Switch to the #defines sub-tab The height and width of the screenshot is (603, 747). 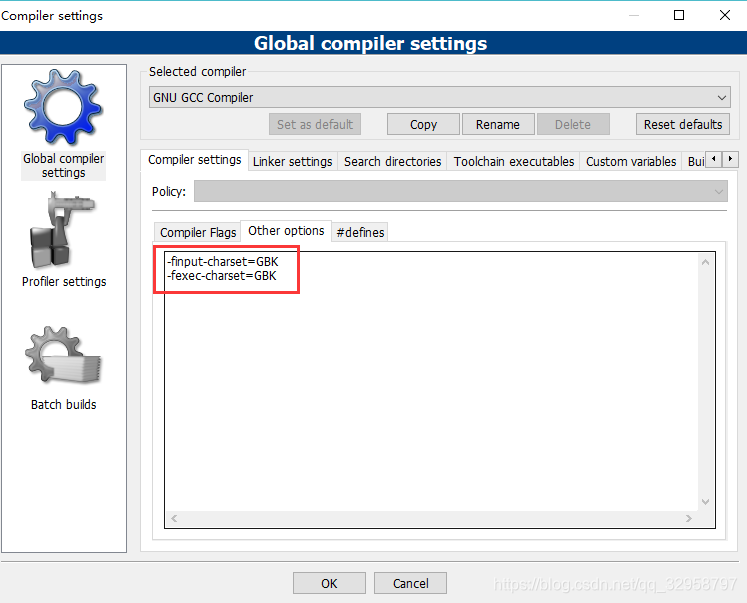click(x=360, y=232)
